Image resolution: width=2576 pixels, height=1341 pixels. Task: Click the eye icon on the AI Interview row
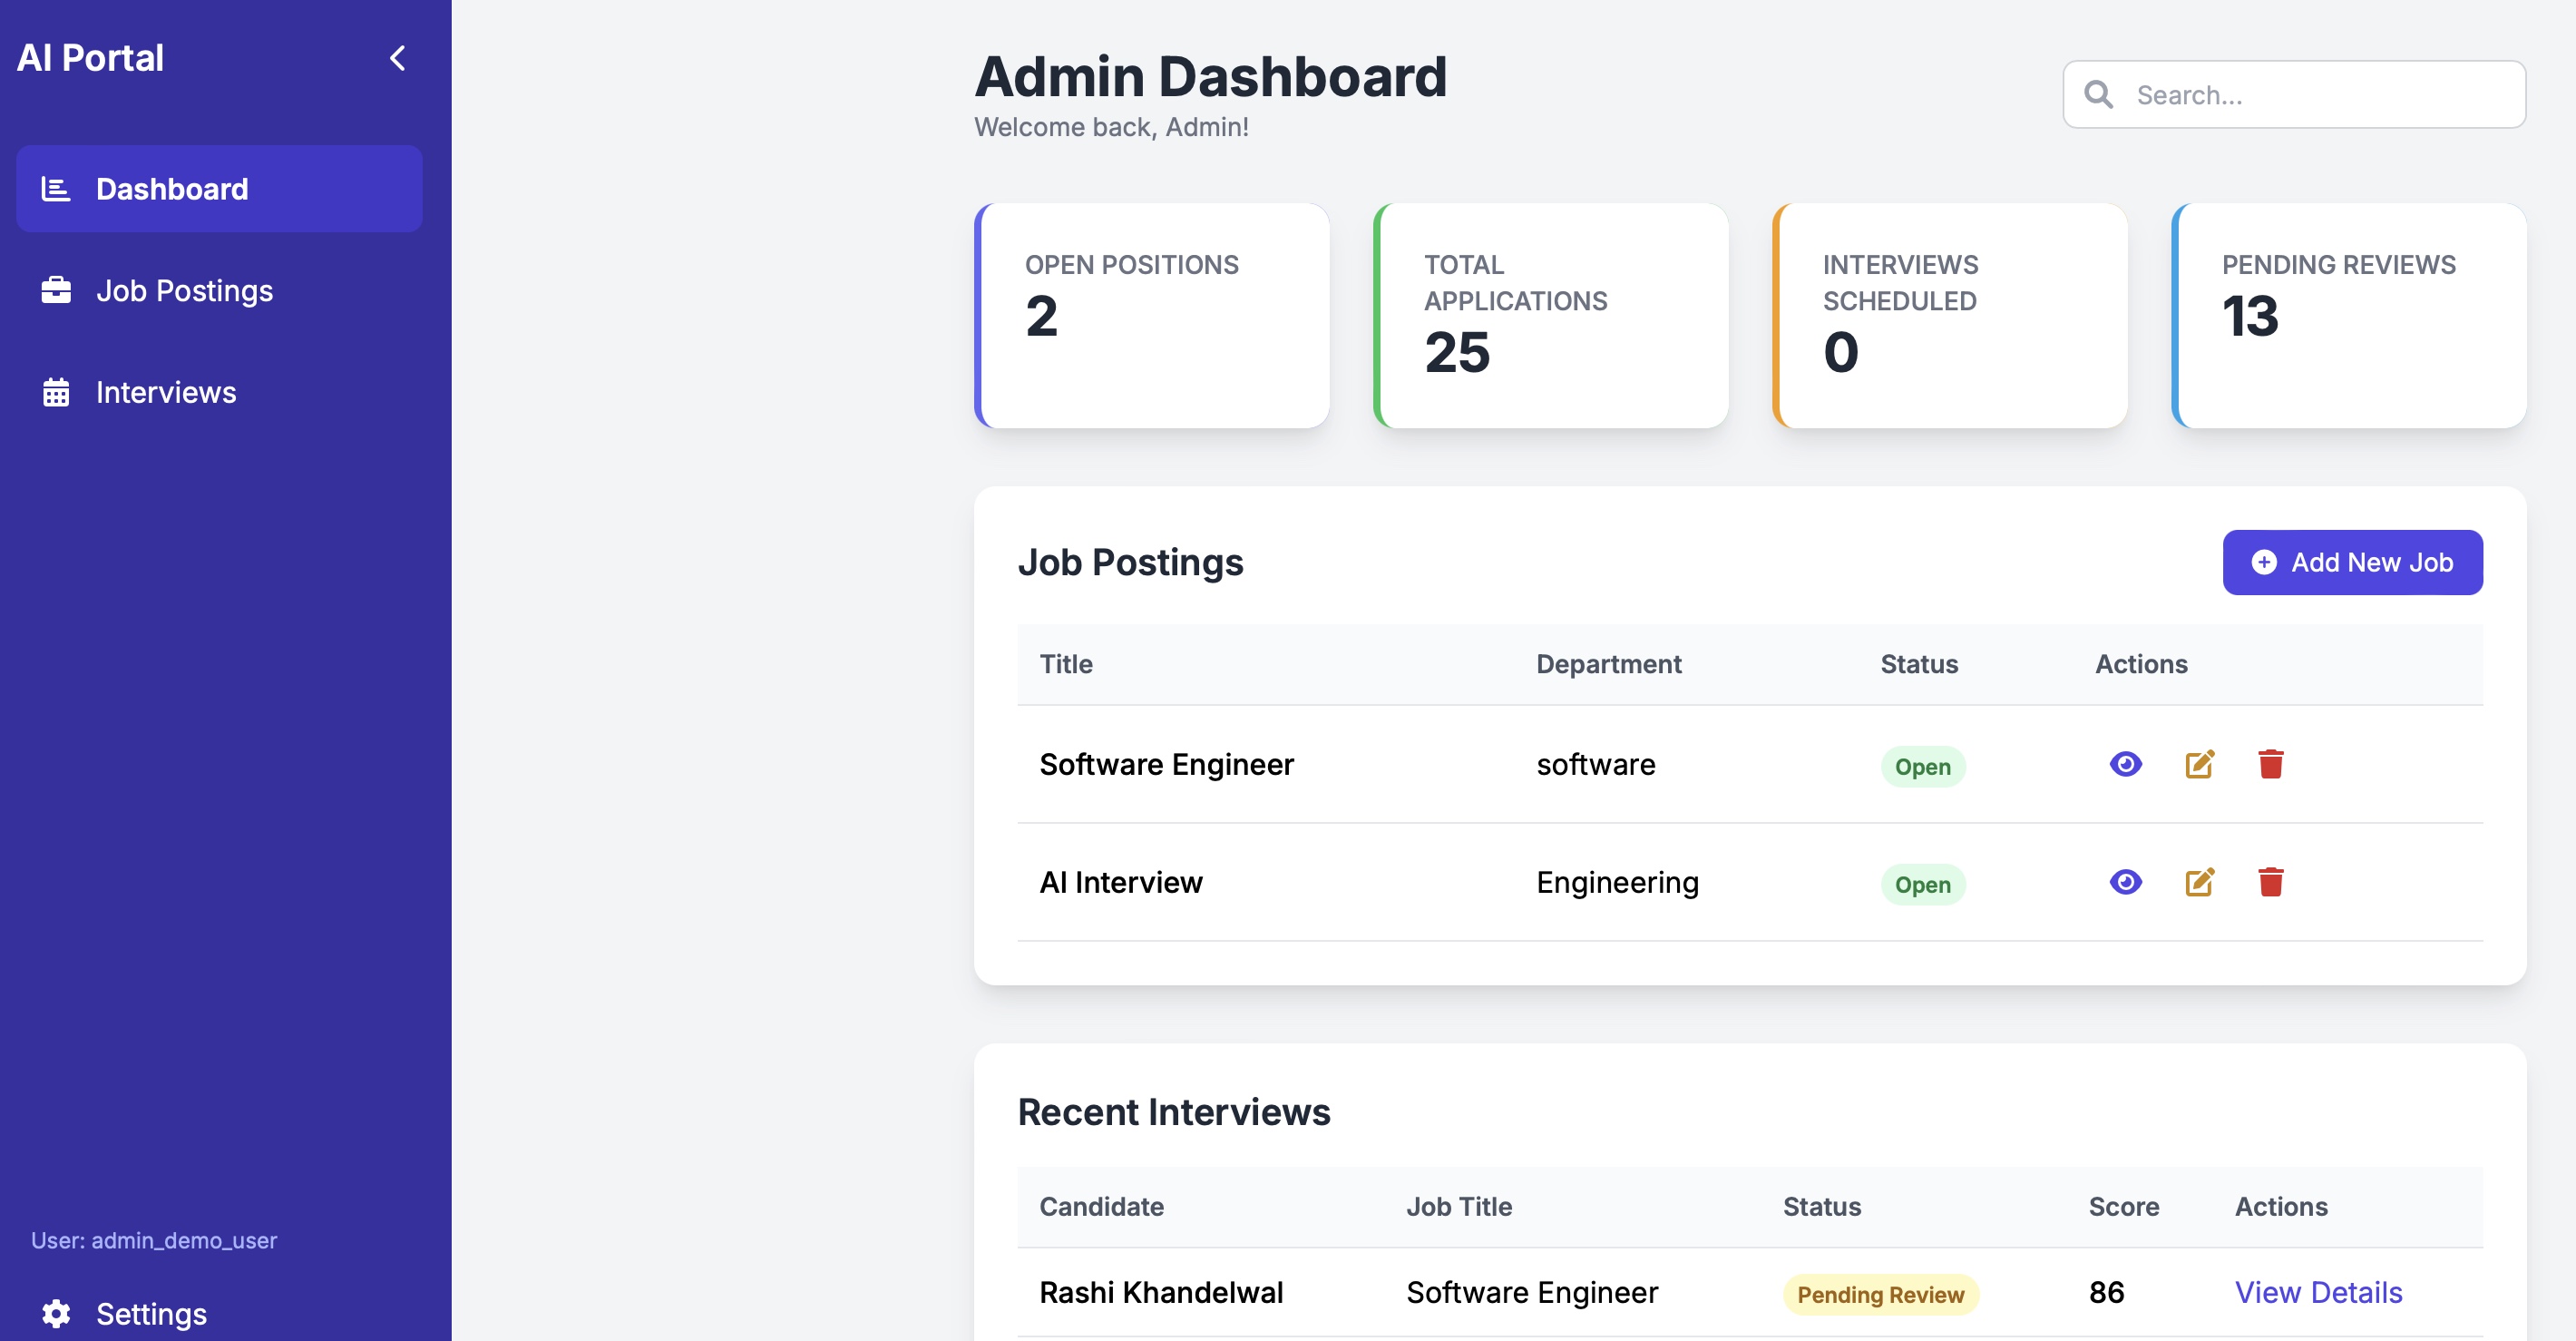click(2125, 882)
